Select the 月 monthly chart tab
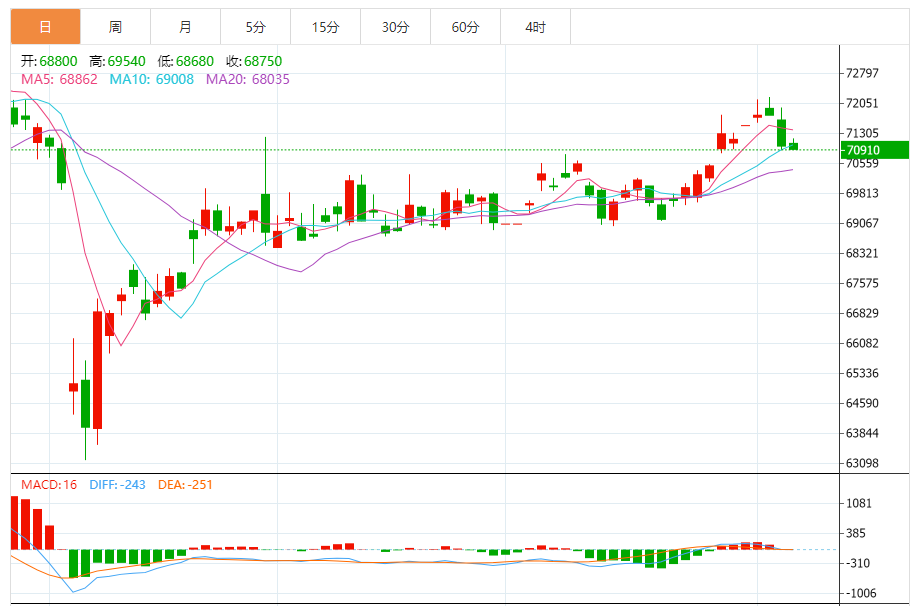914x606 pixels. tap(185, 27)
